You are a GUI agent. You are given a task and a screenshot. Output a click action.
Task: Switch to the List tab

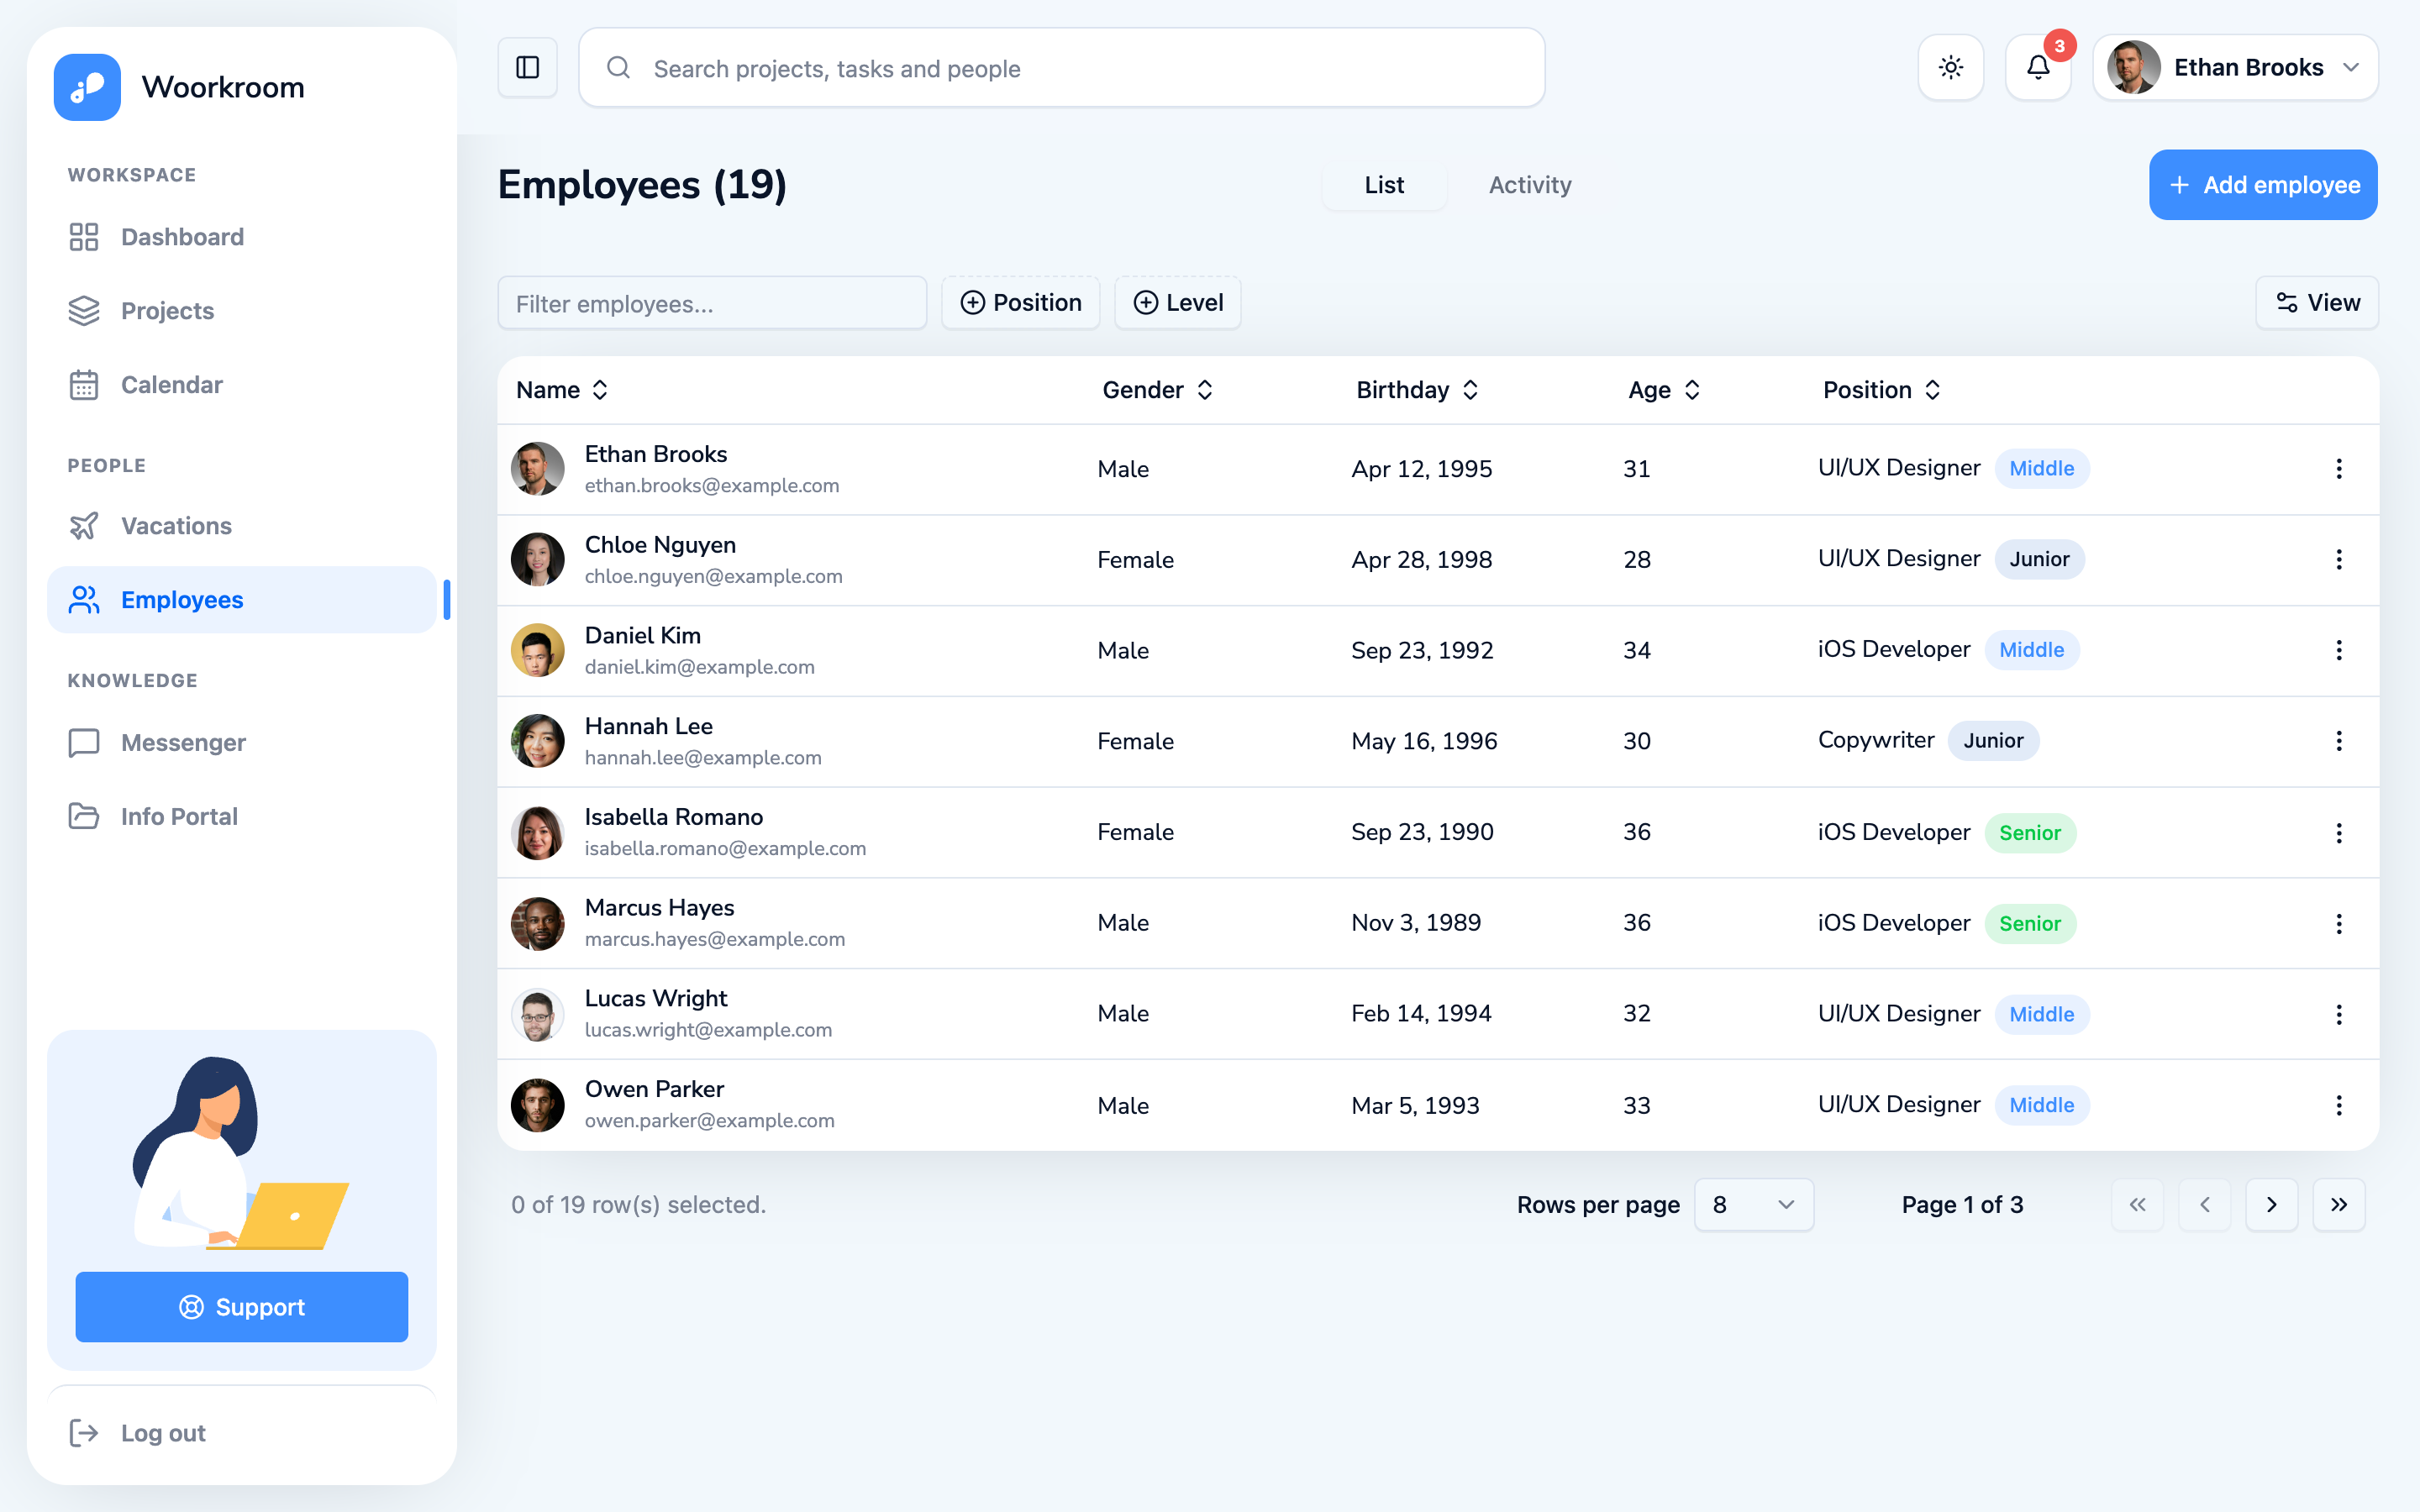[1384, 185]
